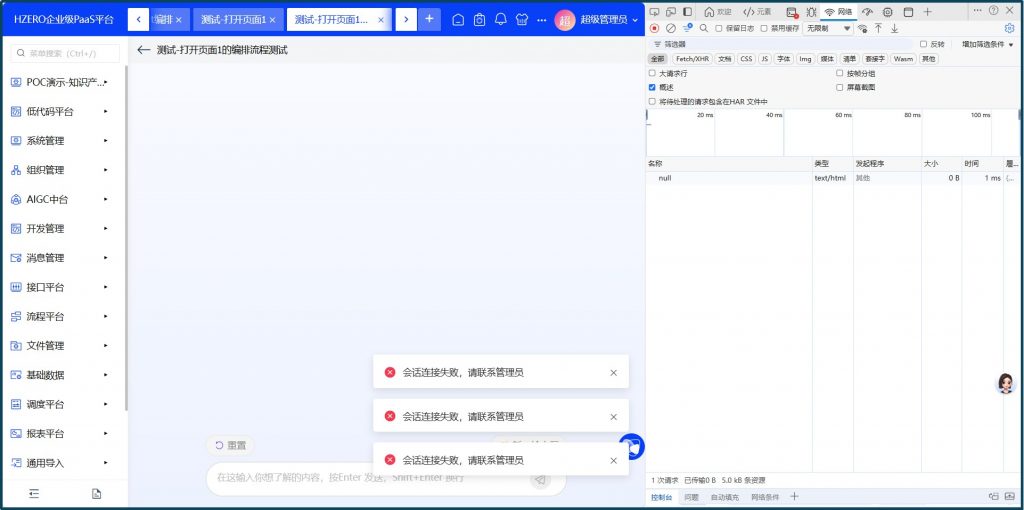The width and height of the screenshot is (1024, 510).
Task: Close the topmost 会话连接失败 notification
Action: point(613,373)
